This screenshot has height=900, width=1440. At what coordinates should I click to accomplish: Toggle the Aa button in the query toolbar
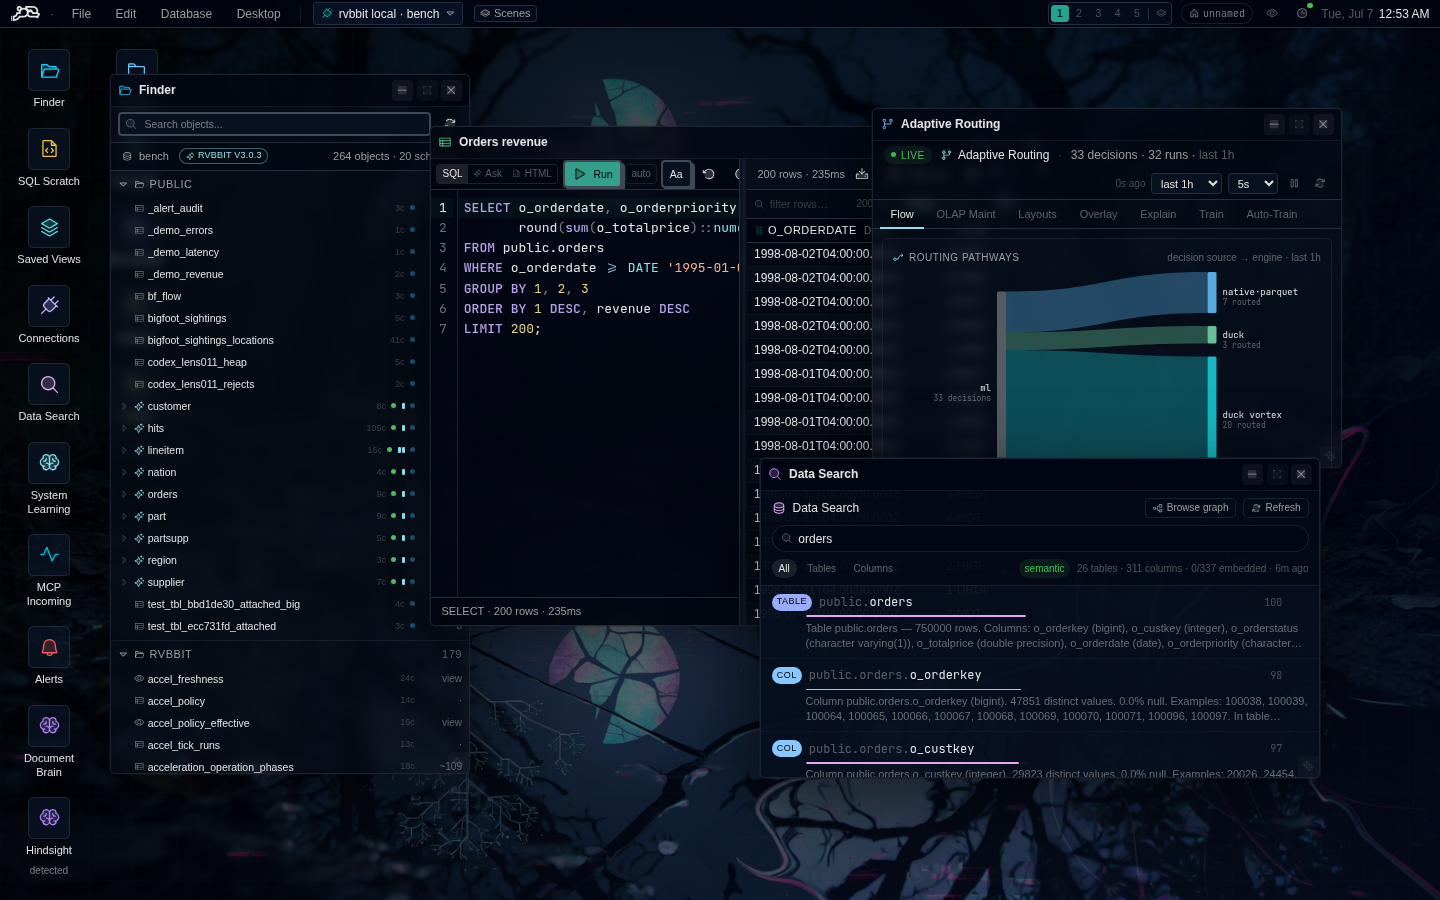click(676, 174)
